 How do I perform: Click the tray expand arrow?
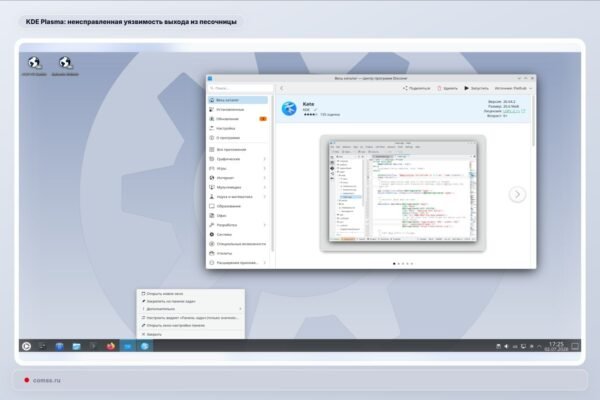[x=539, y=346]
